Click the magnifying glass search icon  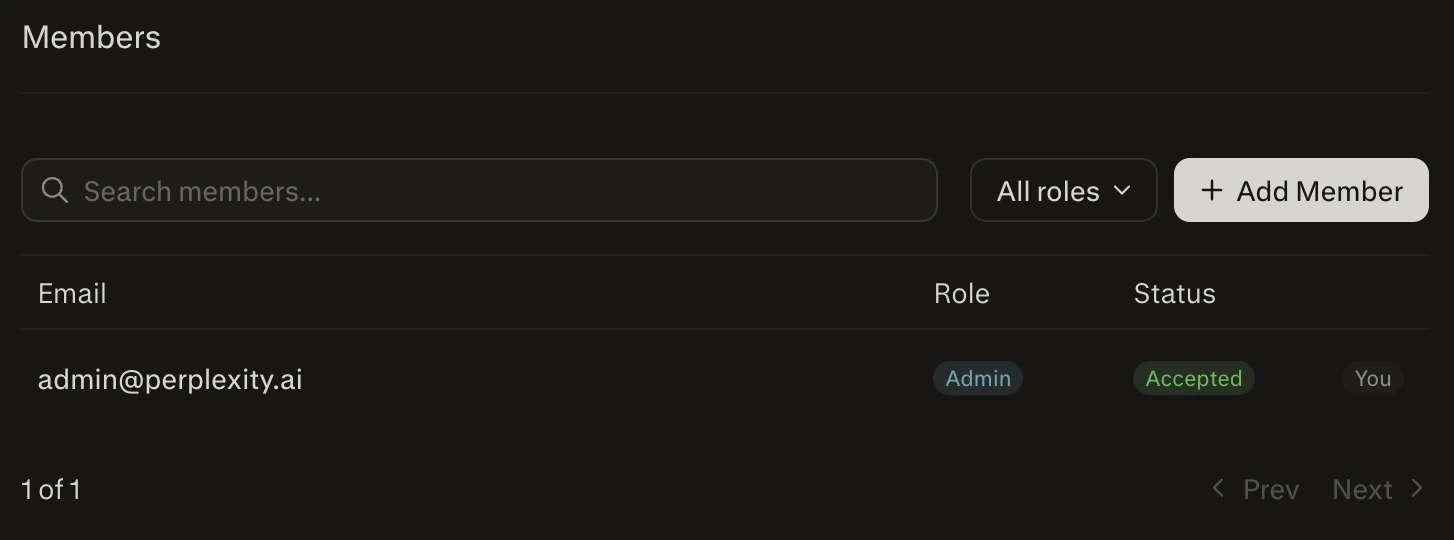pyautogui.click(x=55, y=190)
